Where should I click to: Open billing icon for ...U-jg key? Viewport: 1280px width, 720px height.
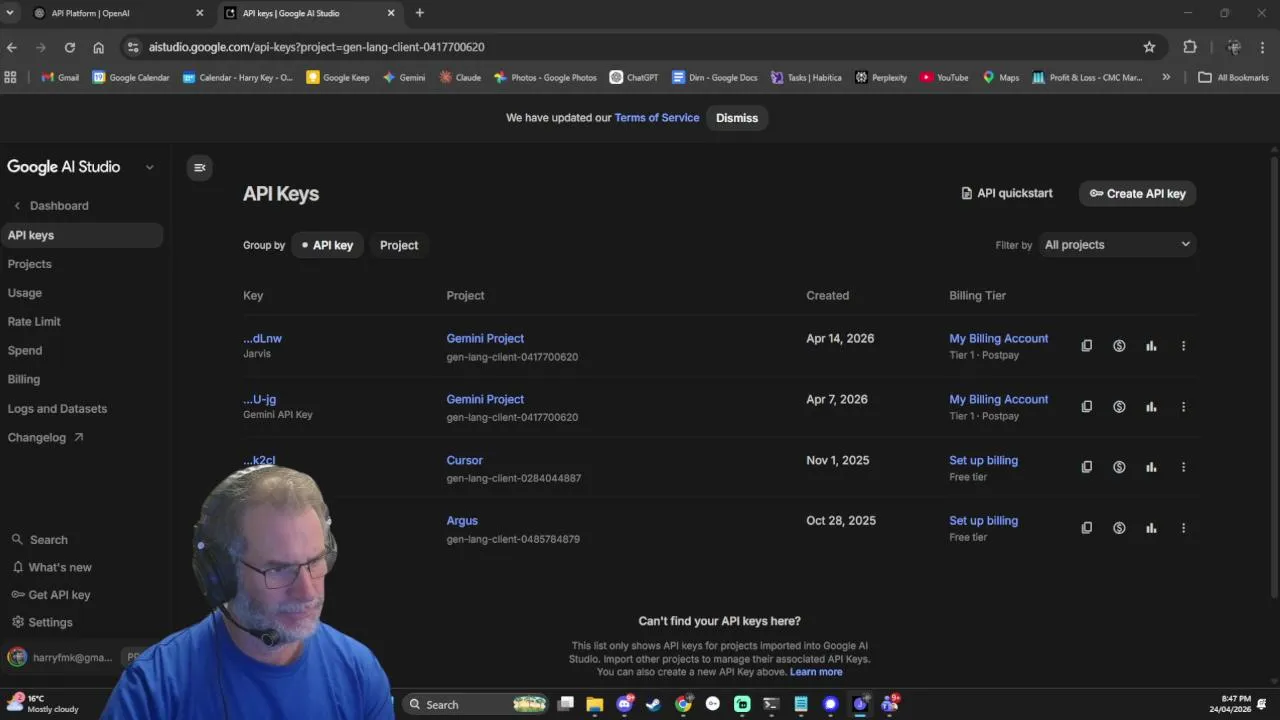coord(1119,407)
